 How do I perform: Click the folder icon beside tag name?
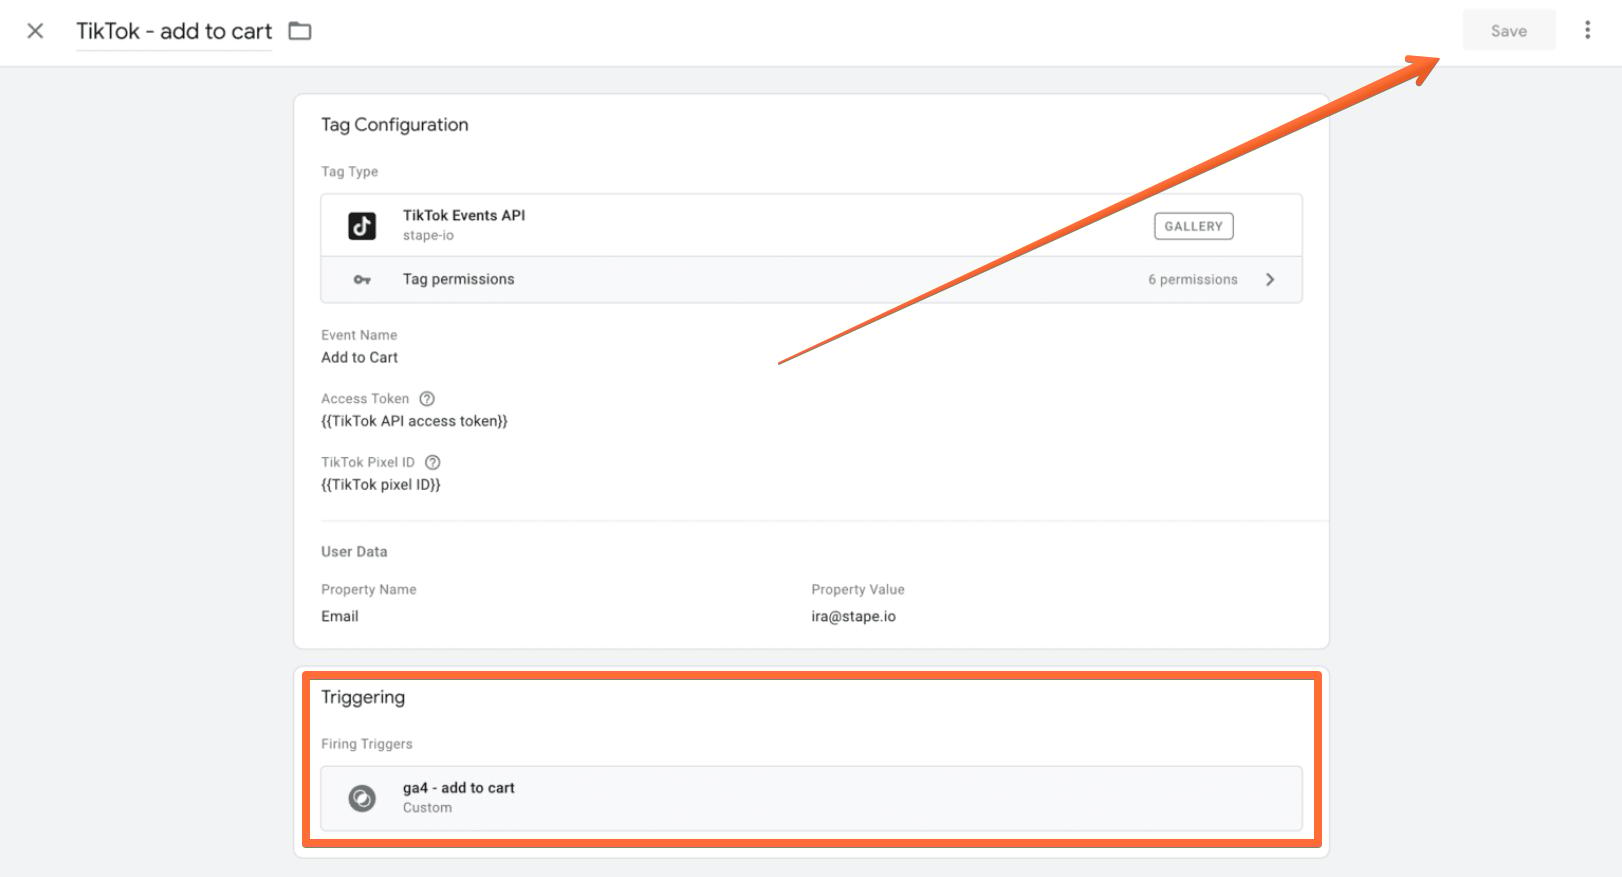point(300,31)
